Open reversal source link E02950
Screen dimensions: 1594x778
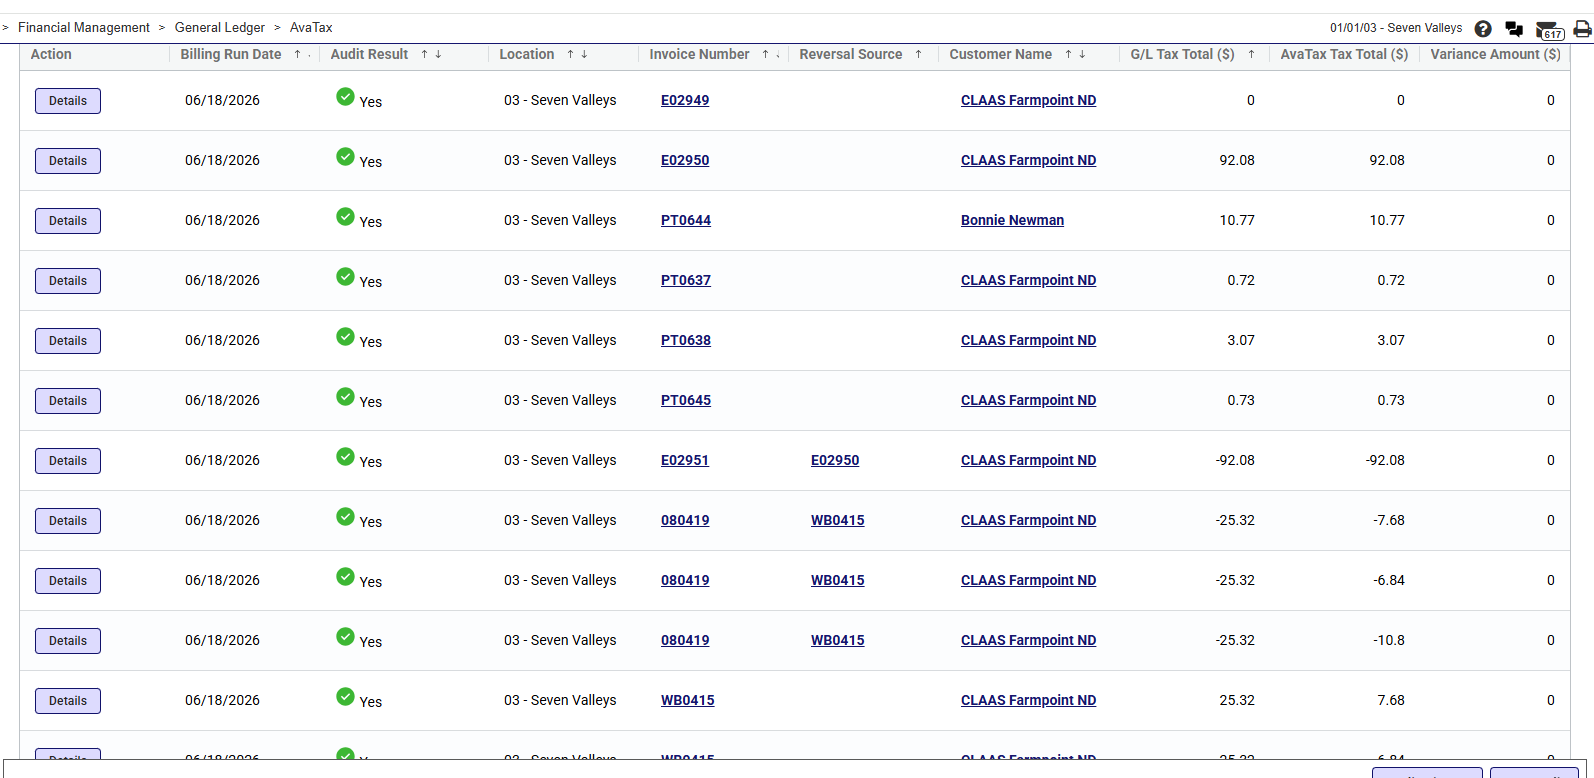point(835,461)
